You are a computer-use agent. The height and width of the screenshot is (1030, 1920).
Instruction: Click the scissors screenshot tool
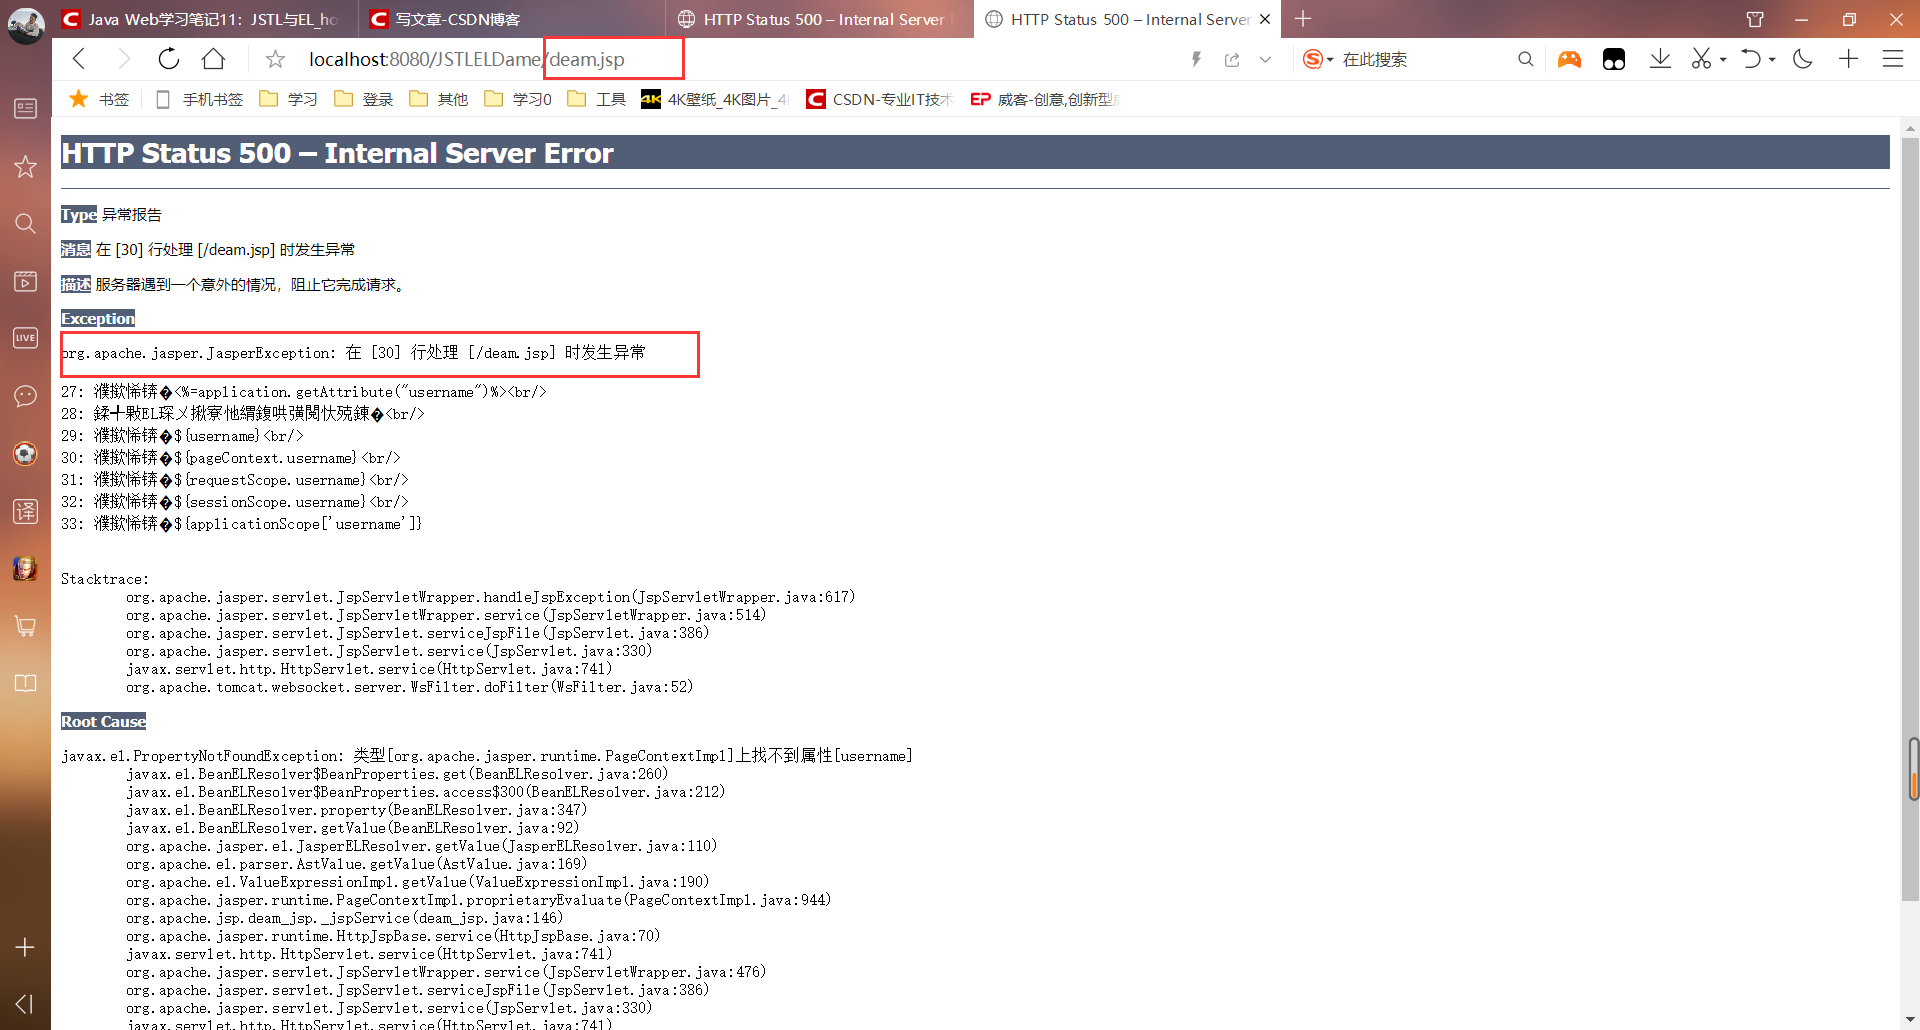(x=1701, y=59)
